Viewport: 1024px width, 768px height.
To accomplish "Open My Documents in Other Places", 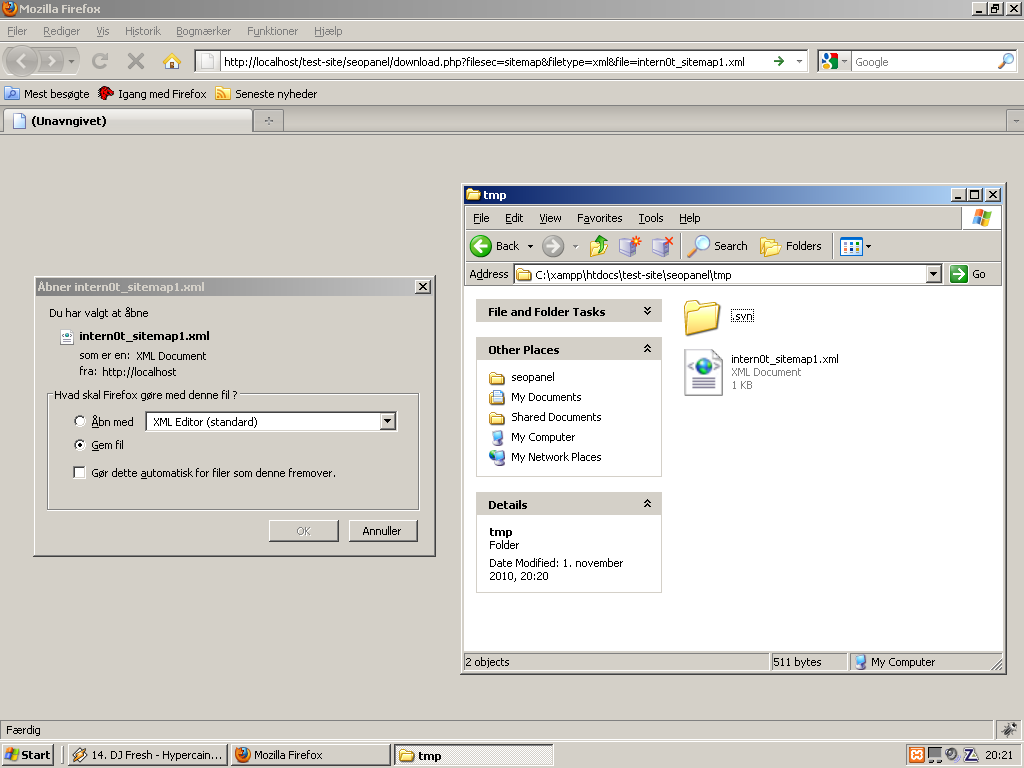I will point(535,397).
